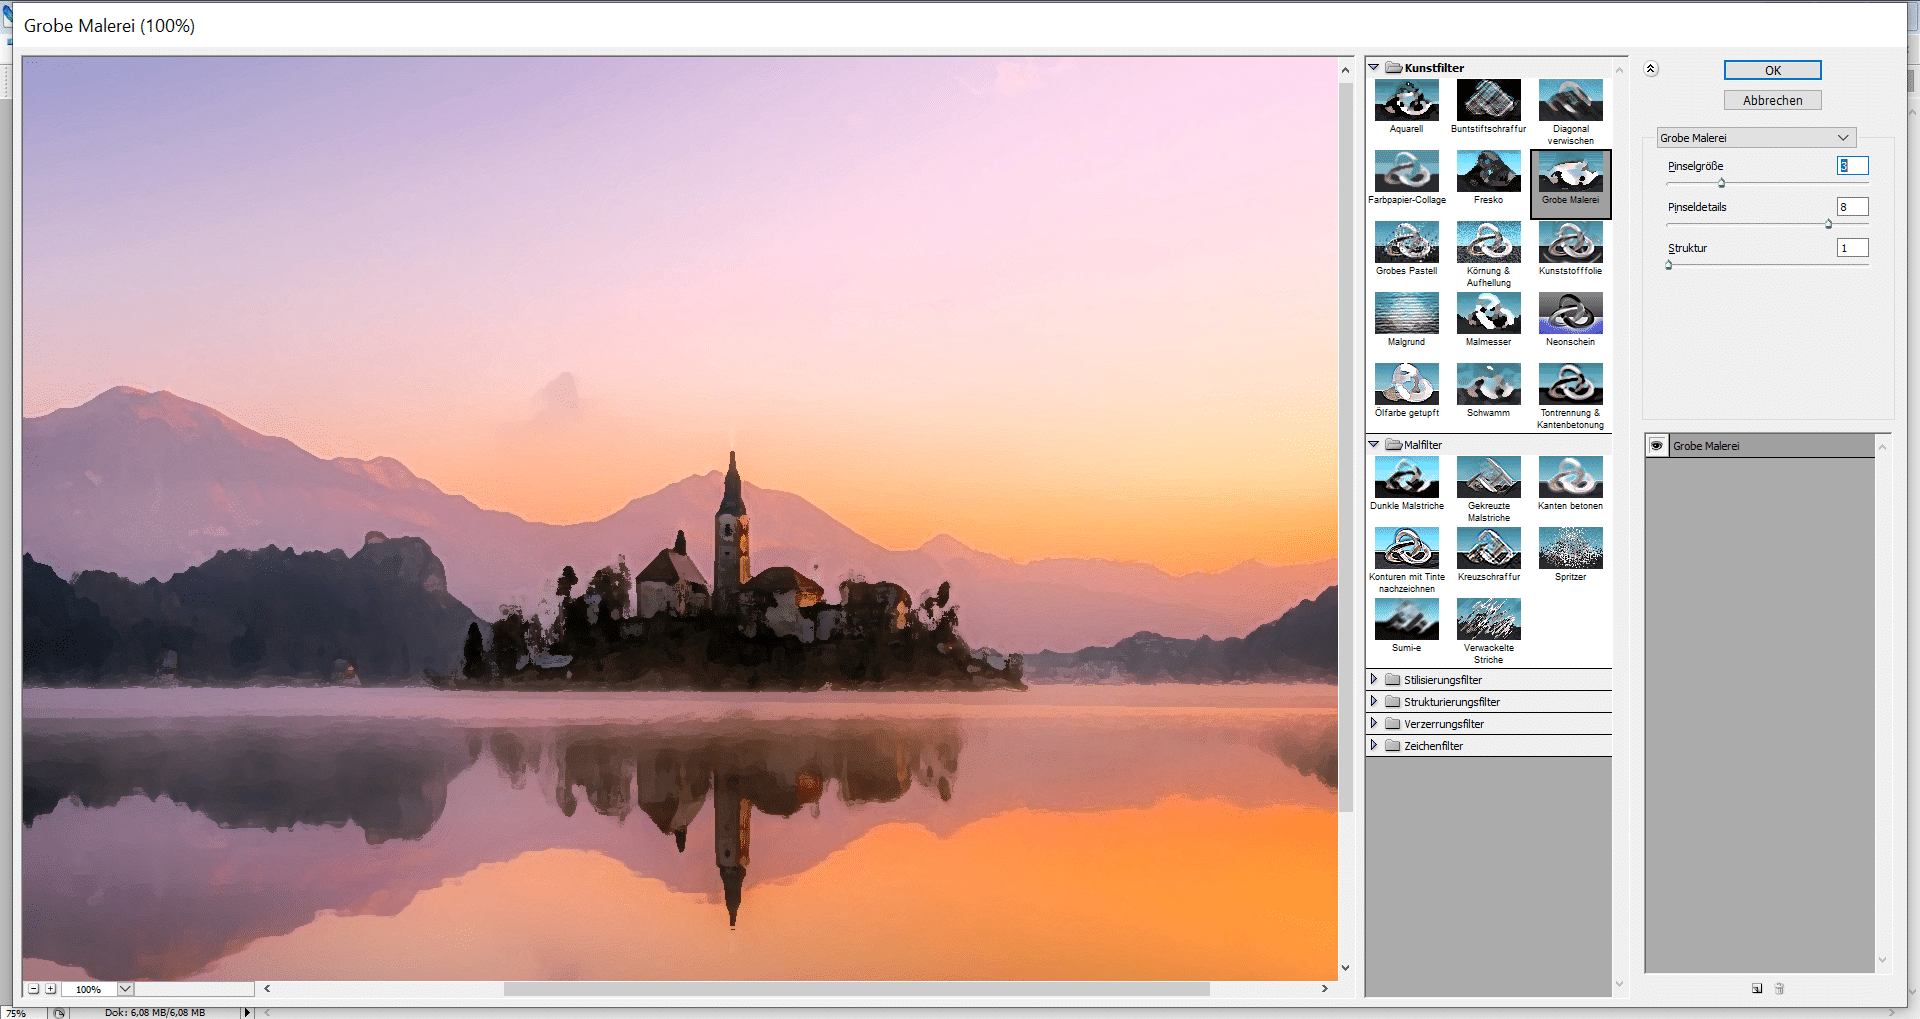Pick the Malmesser filter

[1488, 314]
